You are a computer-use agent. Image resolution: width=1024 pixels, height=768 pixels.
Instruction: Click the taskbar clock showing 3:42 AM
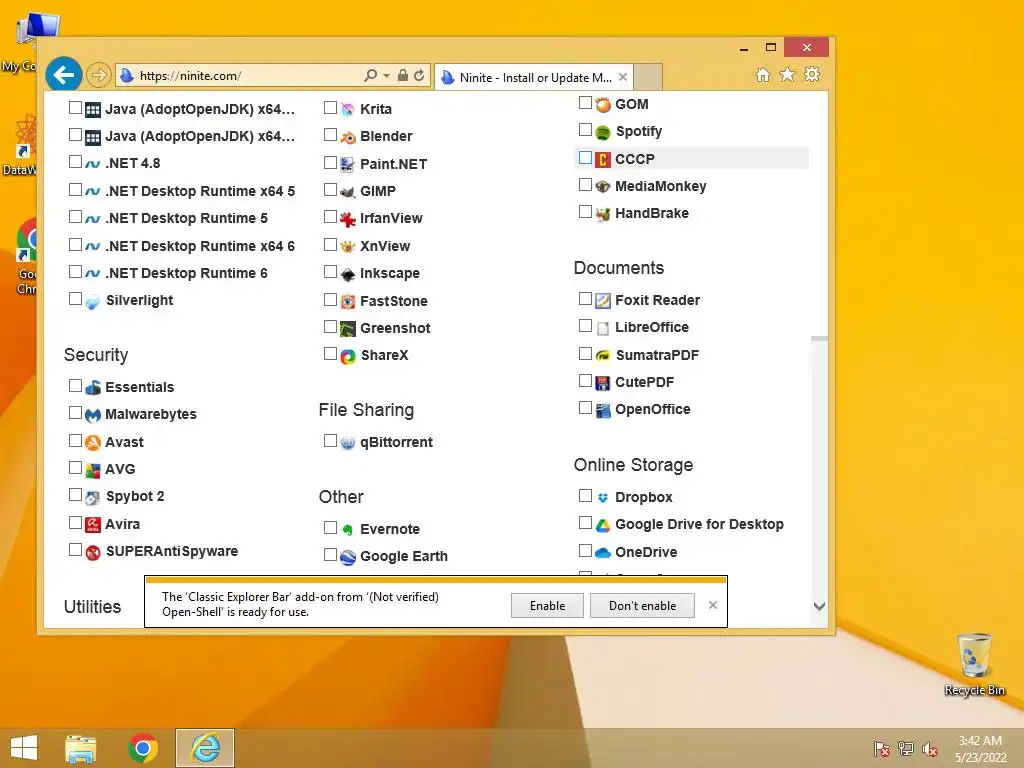click(980, 748)
